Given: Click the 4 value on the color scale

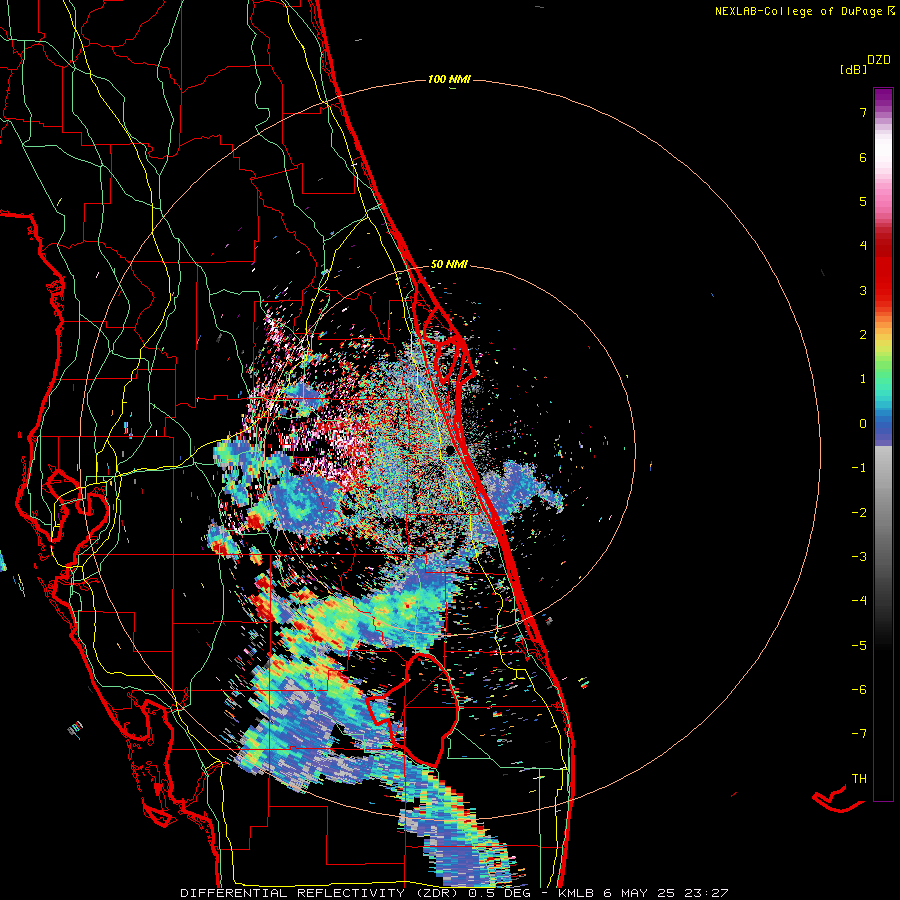Looking at the screenshot, I should [863, 246].
